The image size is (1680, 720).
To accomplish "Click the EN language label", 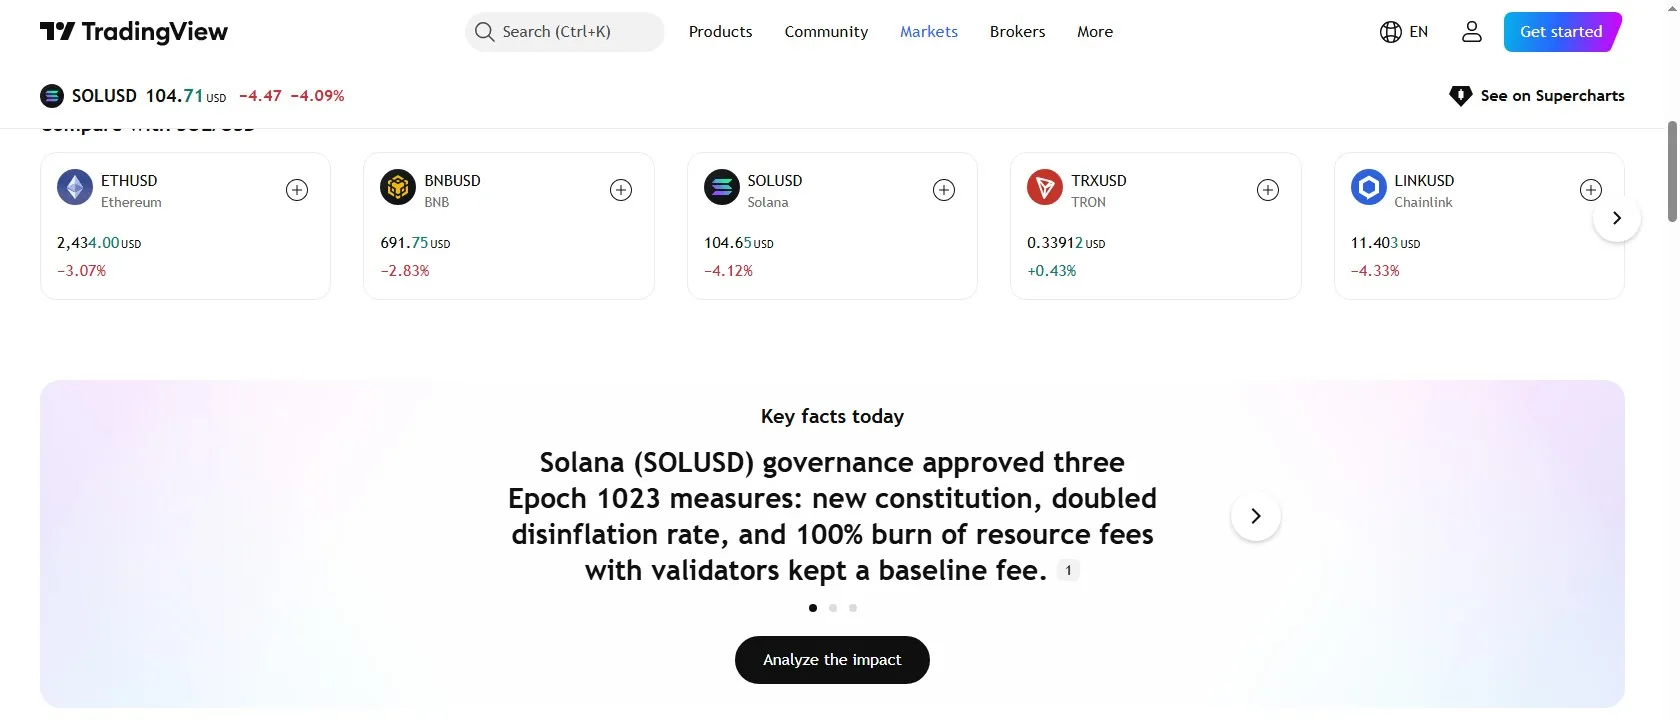I will [1419, 32].
